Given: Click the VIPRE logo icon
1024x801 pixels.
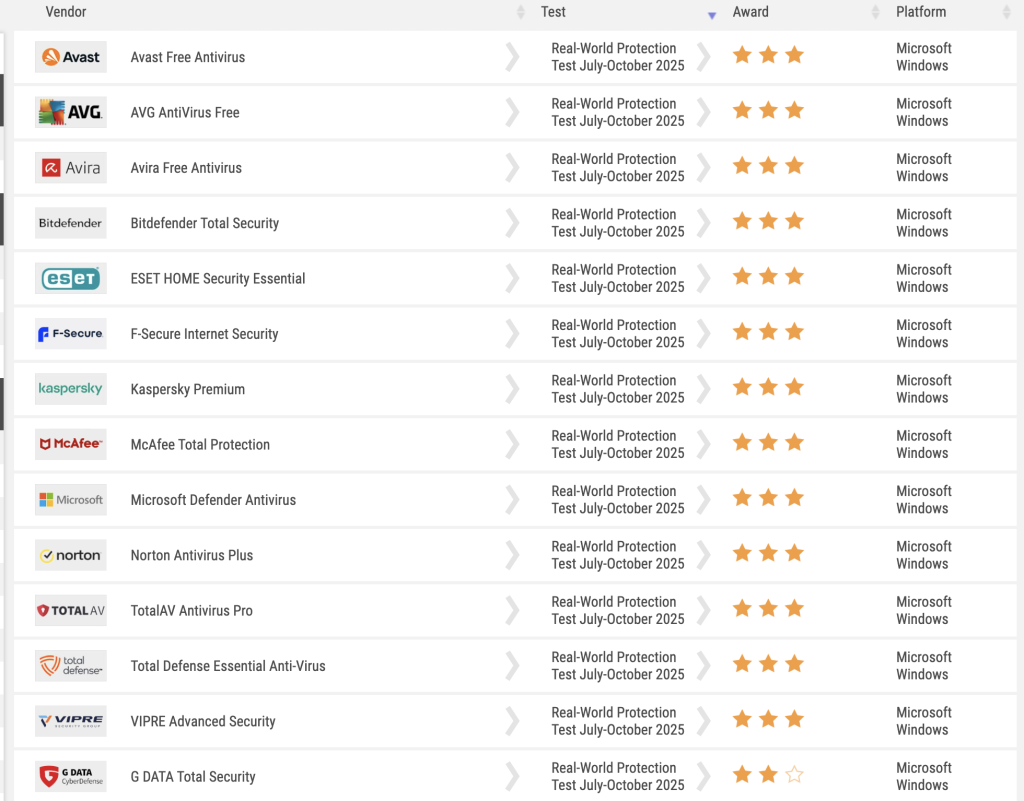Looking at the screenshot, I should 70,721.
